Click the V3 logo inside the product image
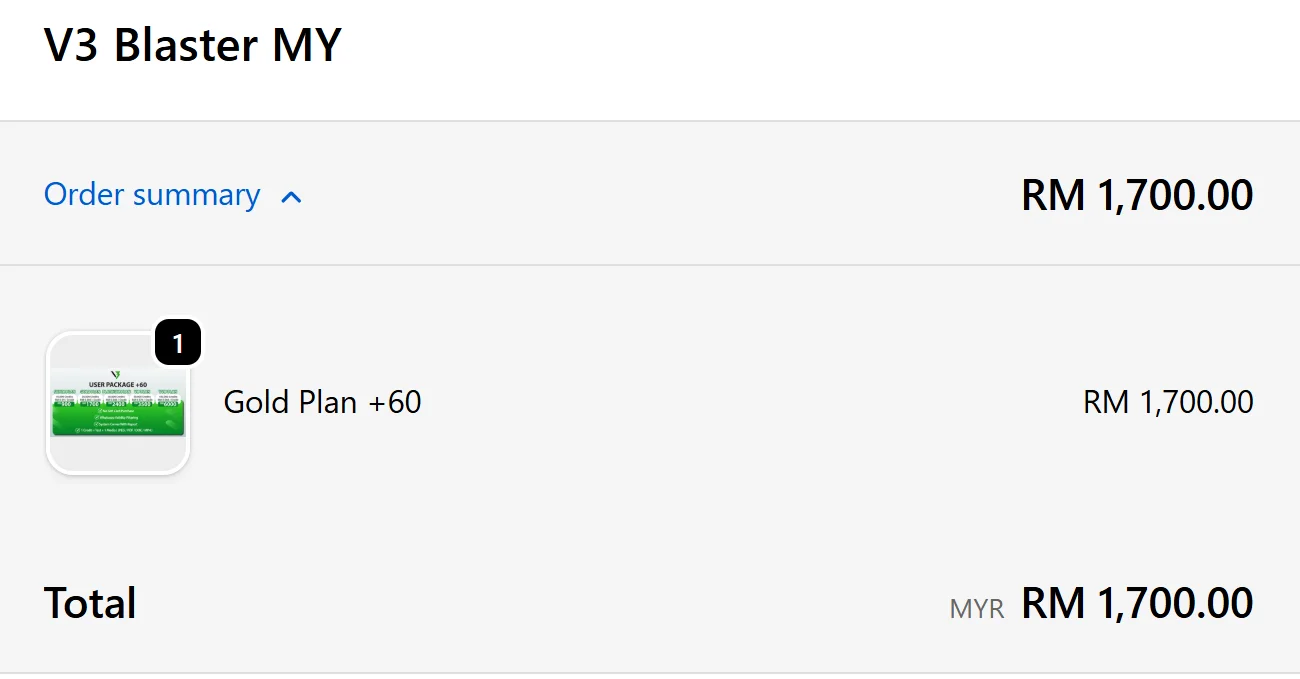Screen dimensions: 1300x679 (x=118, y=374)
